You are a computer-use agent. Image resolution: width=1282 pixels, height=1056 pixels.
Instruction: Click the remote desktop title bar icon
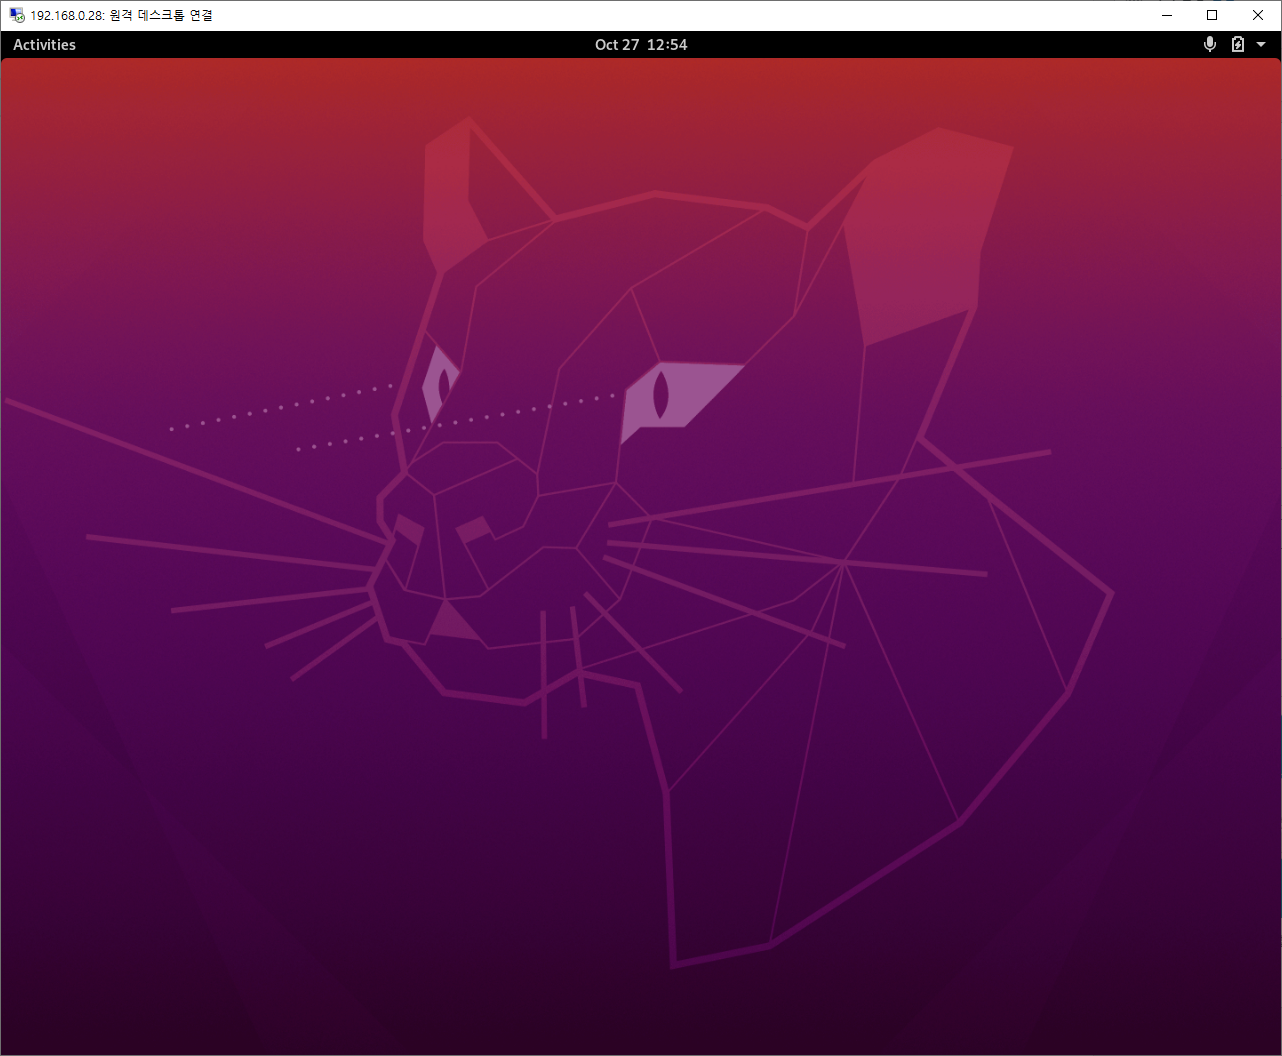pyautogui.click(x=17, y=15)
